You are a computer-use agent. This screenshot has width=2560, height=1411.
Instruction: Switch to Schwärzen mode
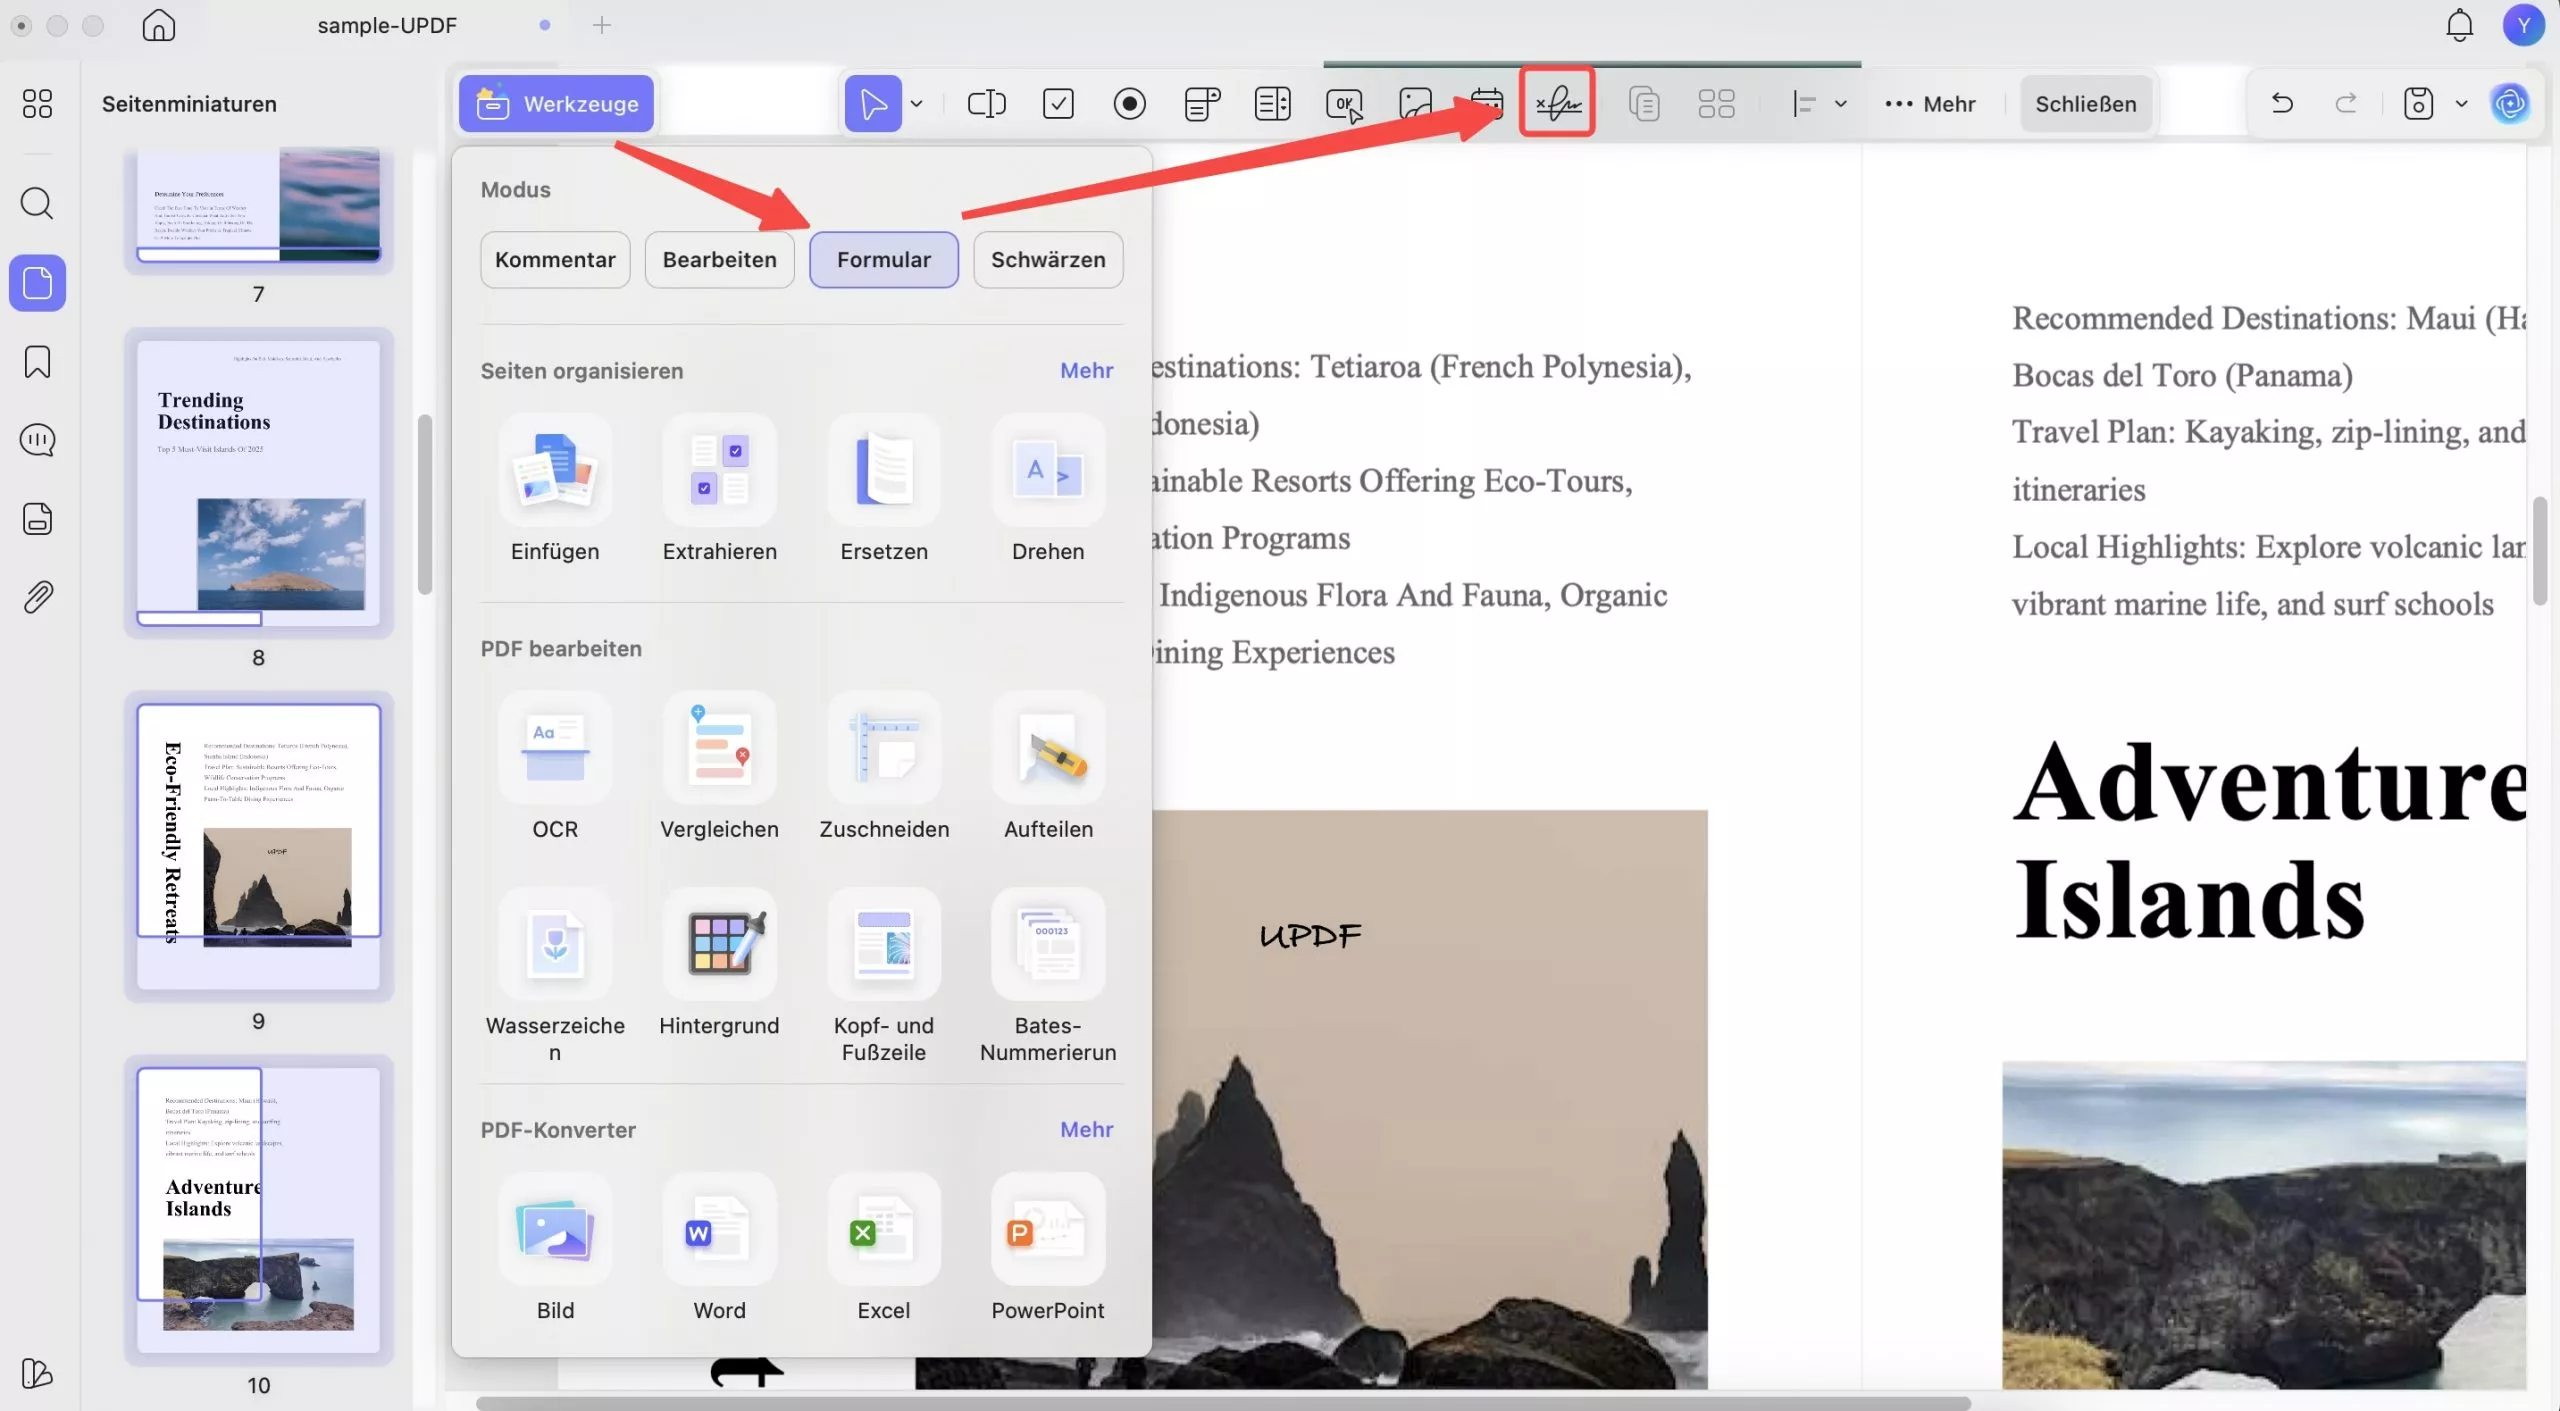1048,260
